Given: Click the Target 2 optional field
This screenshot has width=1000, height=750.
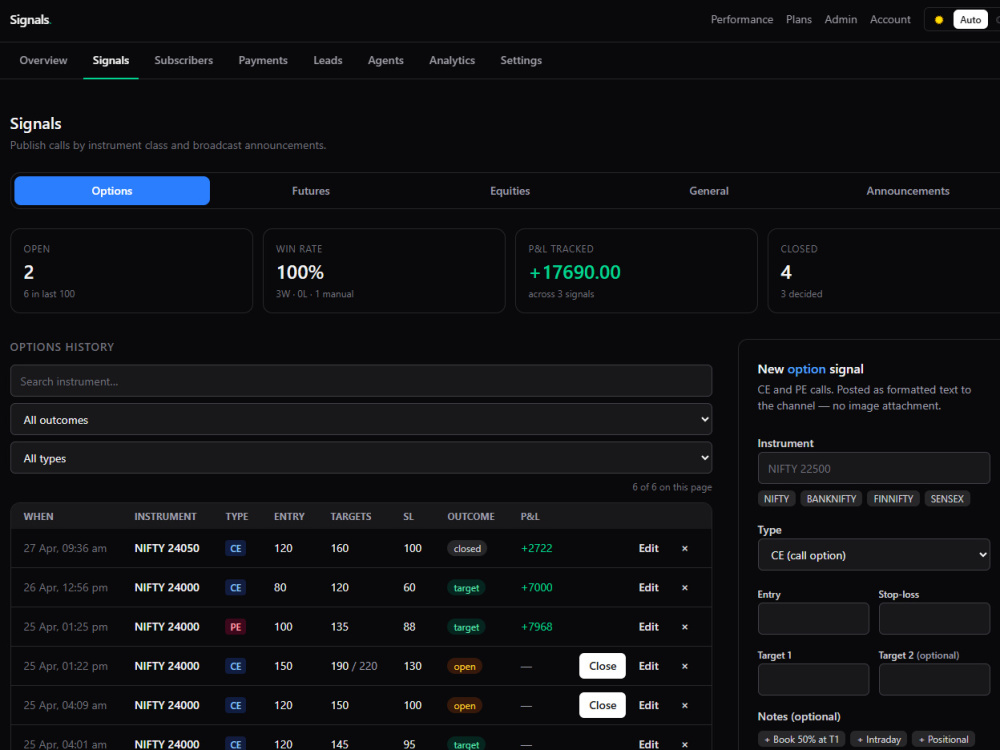Looking at the screenshot, I should [x=934, y=679].
